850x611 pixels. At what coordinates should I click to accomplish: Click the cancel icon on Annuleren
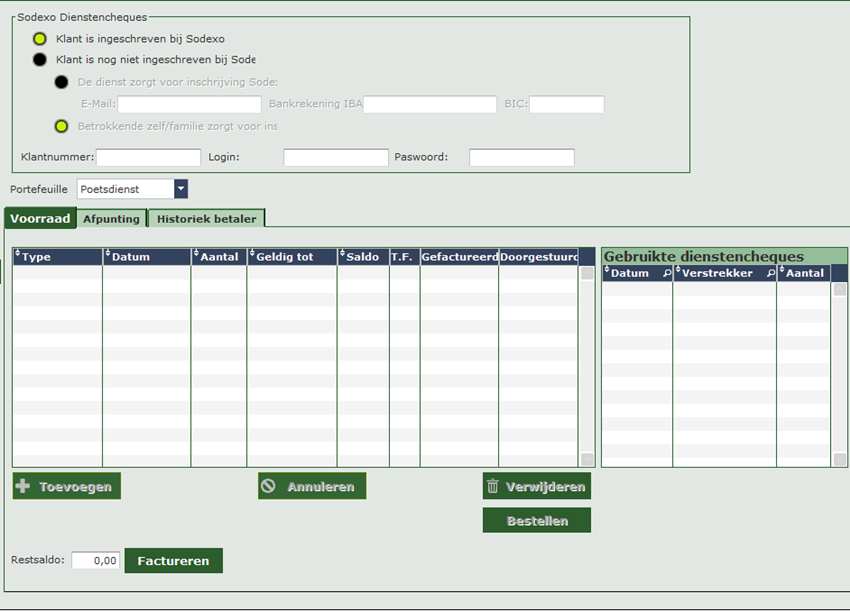point(268,487)
